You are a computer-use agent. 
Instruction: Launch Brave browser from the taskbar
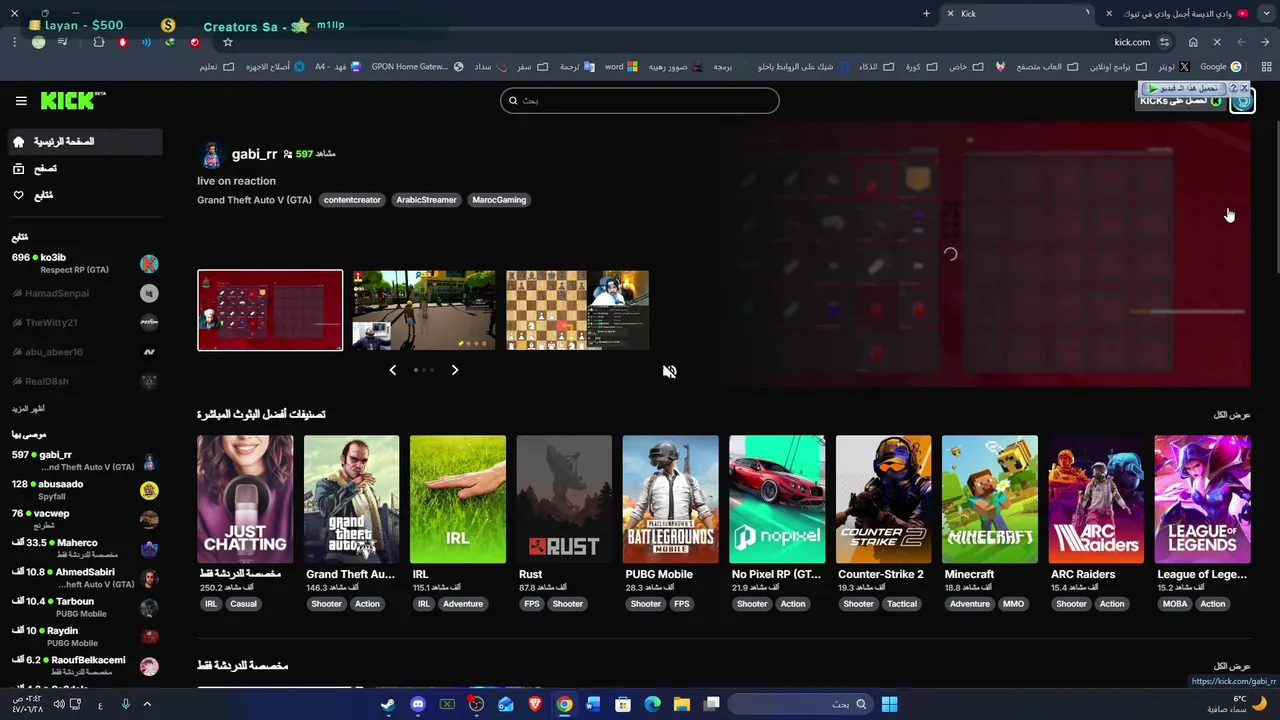(x=535, y=704)
